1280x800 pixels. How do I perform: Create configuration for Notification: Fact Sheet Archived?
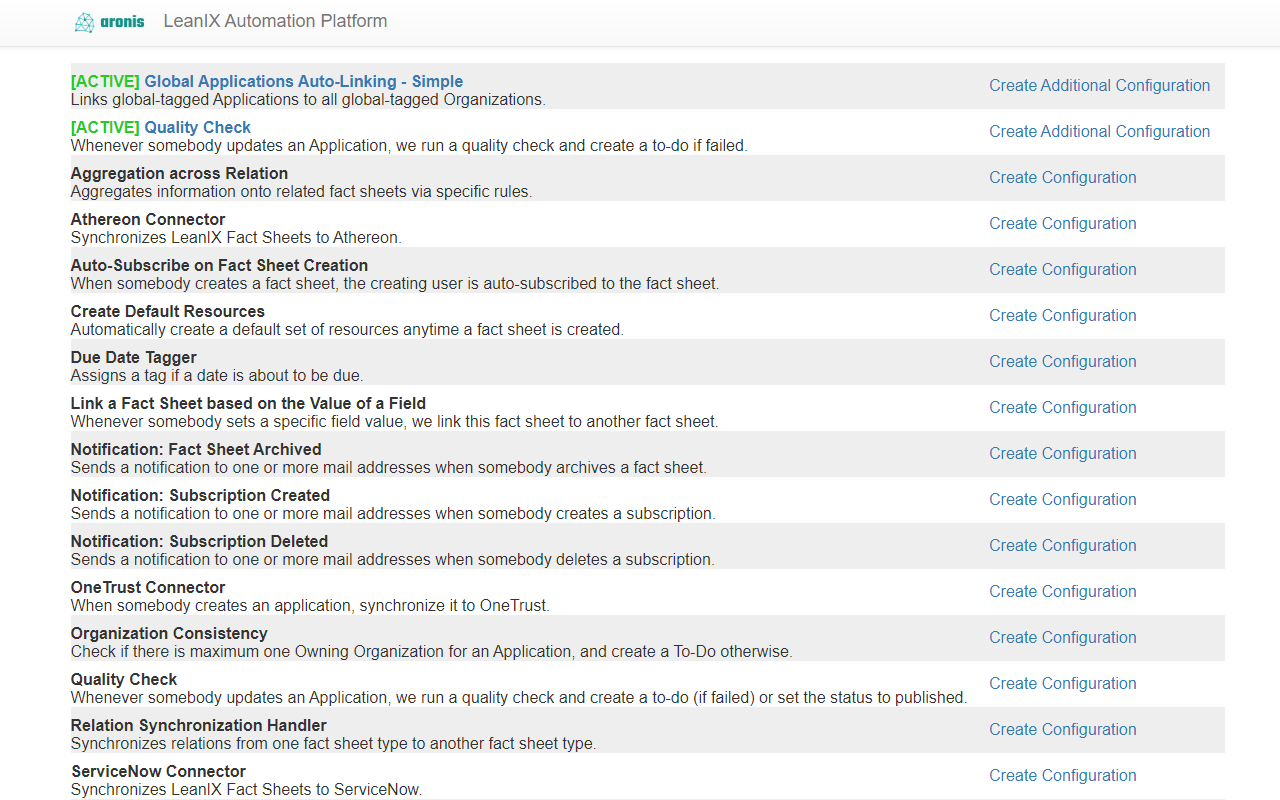click(1063, 454)
